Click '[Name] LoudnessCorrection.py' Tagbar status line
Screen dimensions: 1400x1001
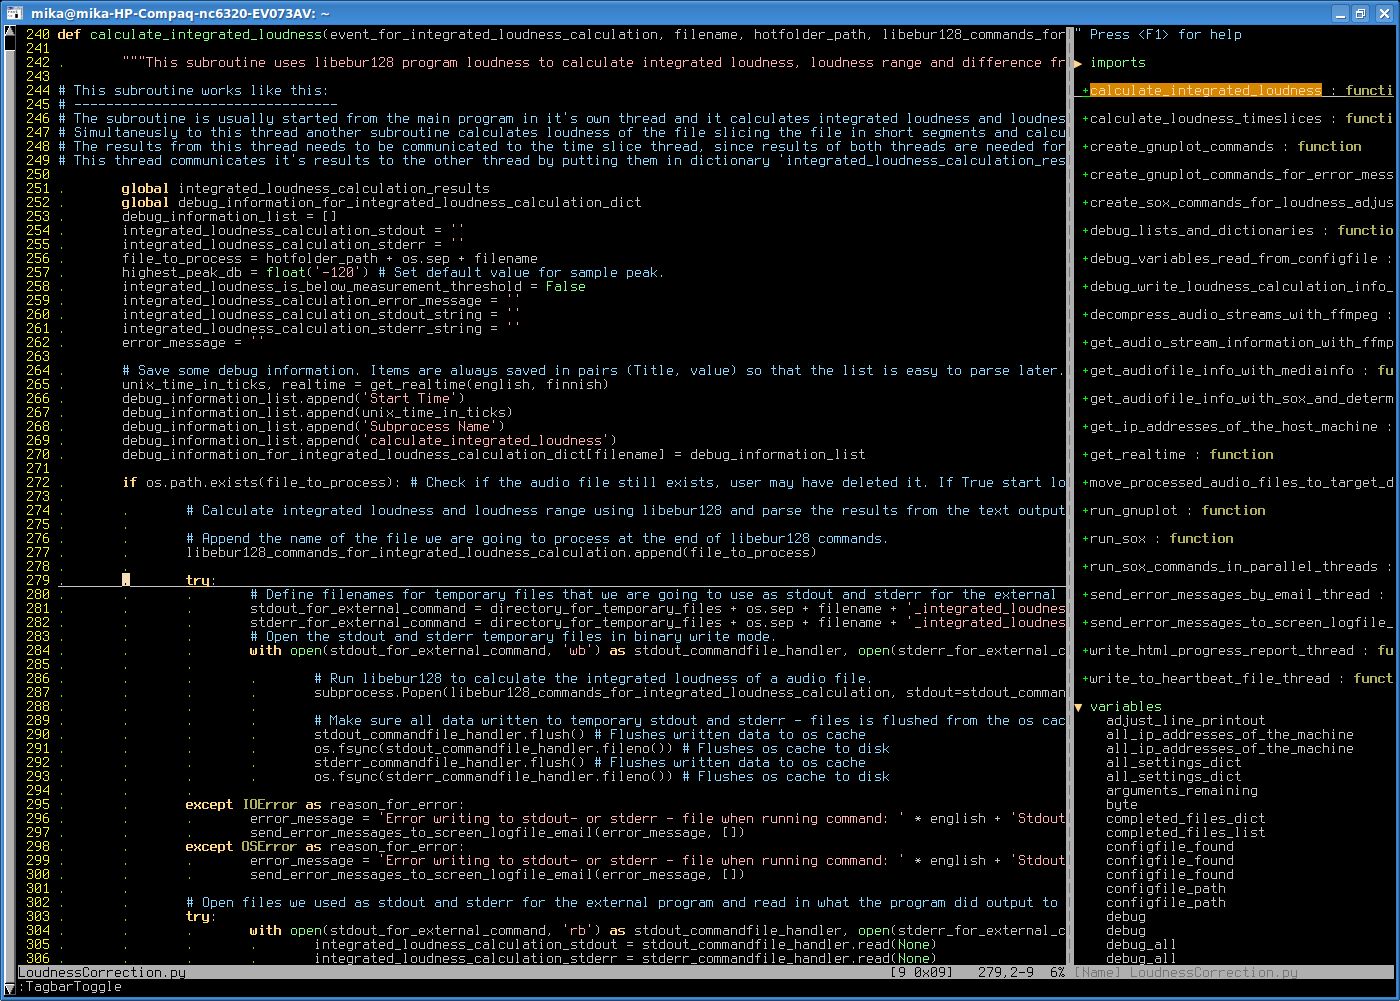1186,973
